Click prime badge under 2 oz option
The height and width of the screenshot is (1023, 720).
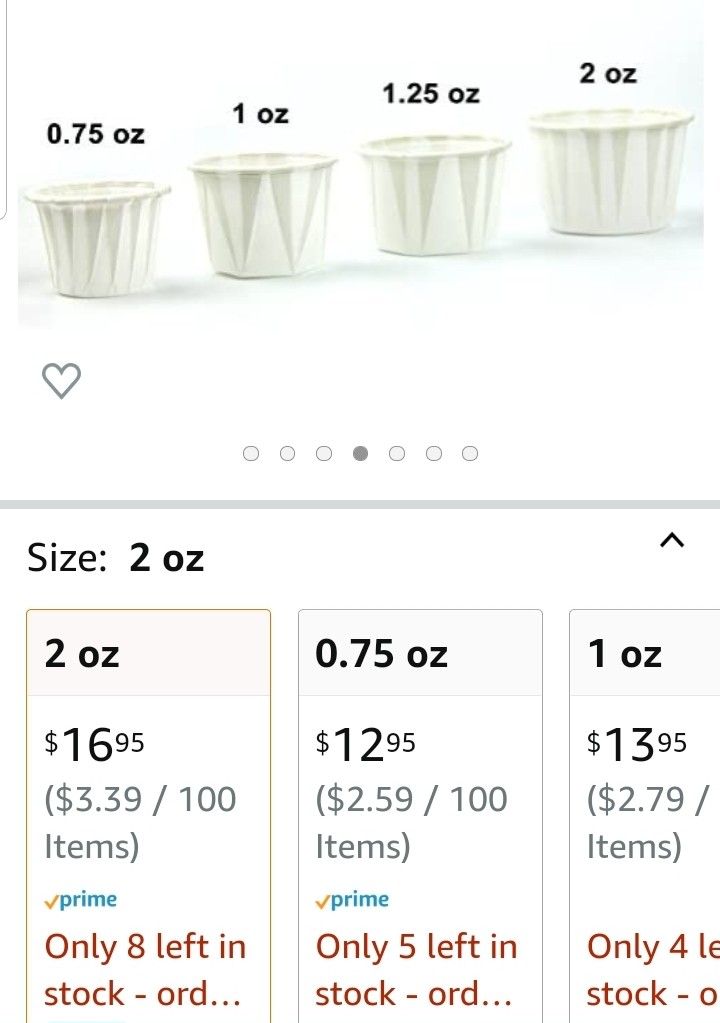[x=82, y=900]
